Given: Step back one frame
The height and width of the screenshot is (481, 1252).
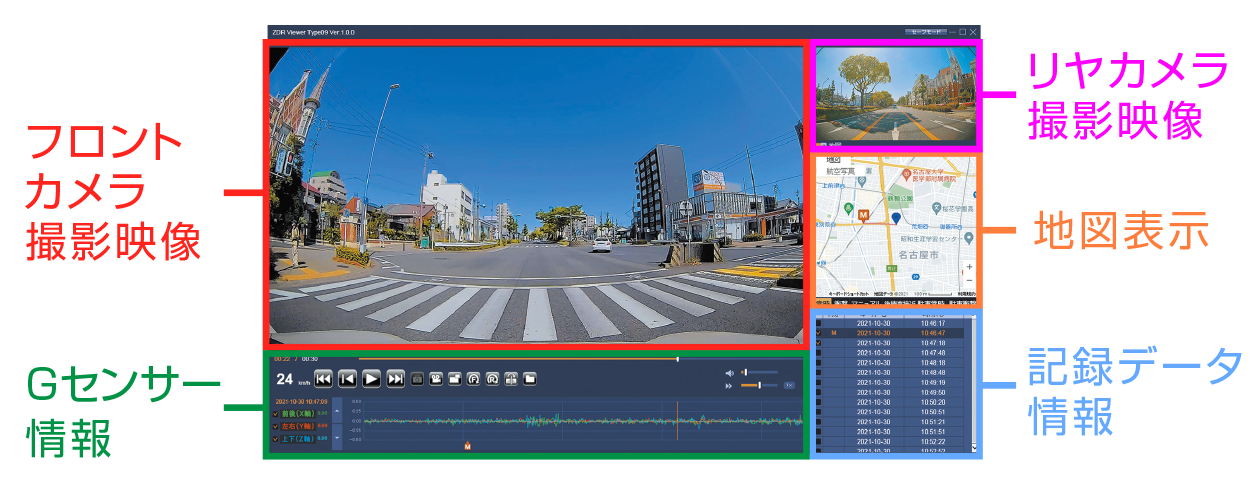Looking at the screenshot, I should click(347, 379).
